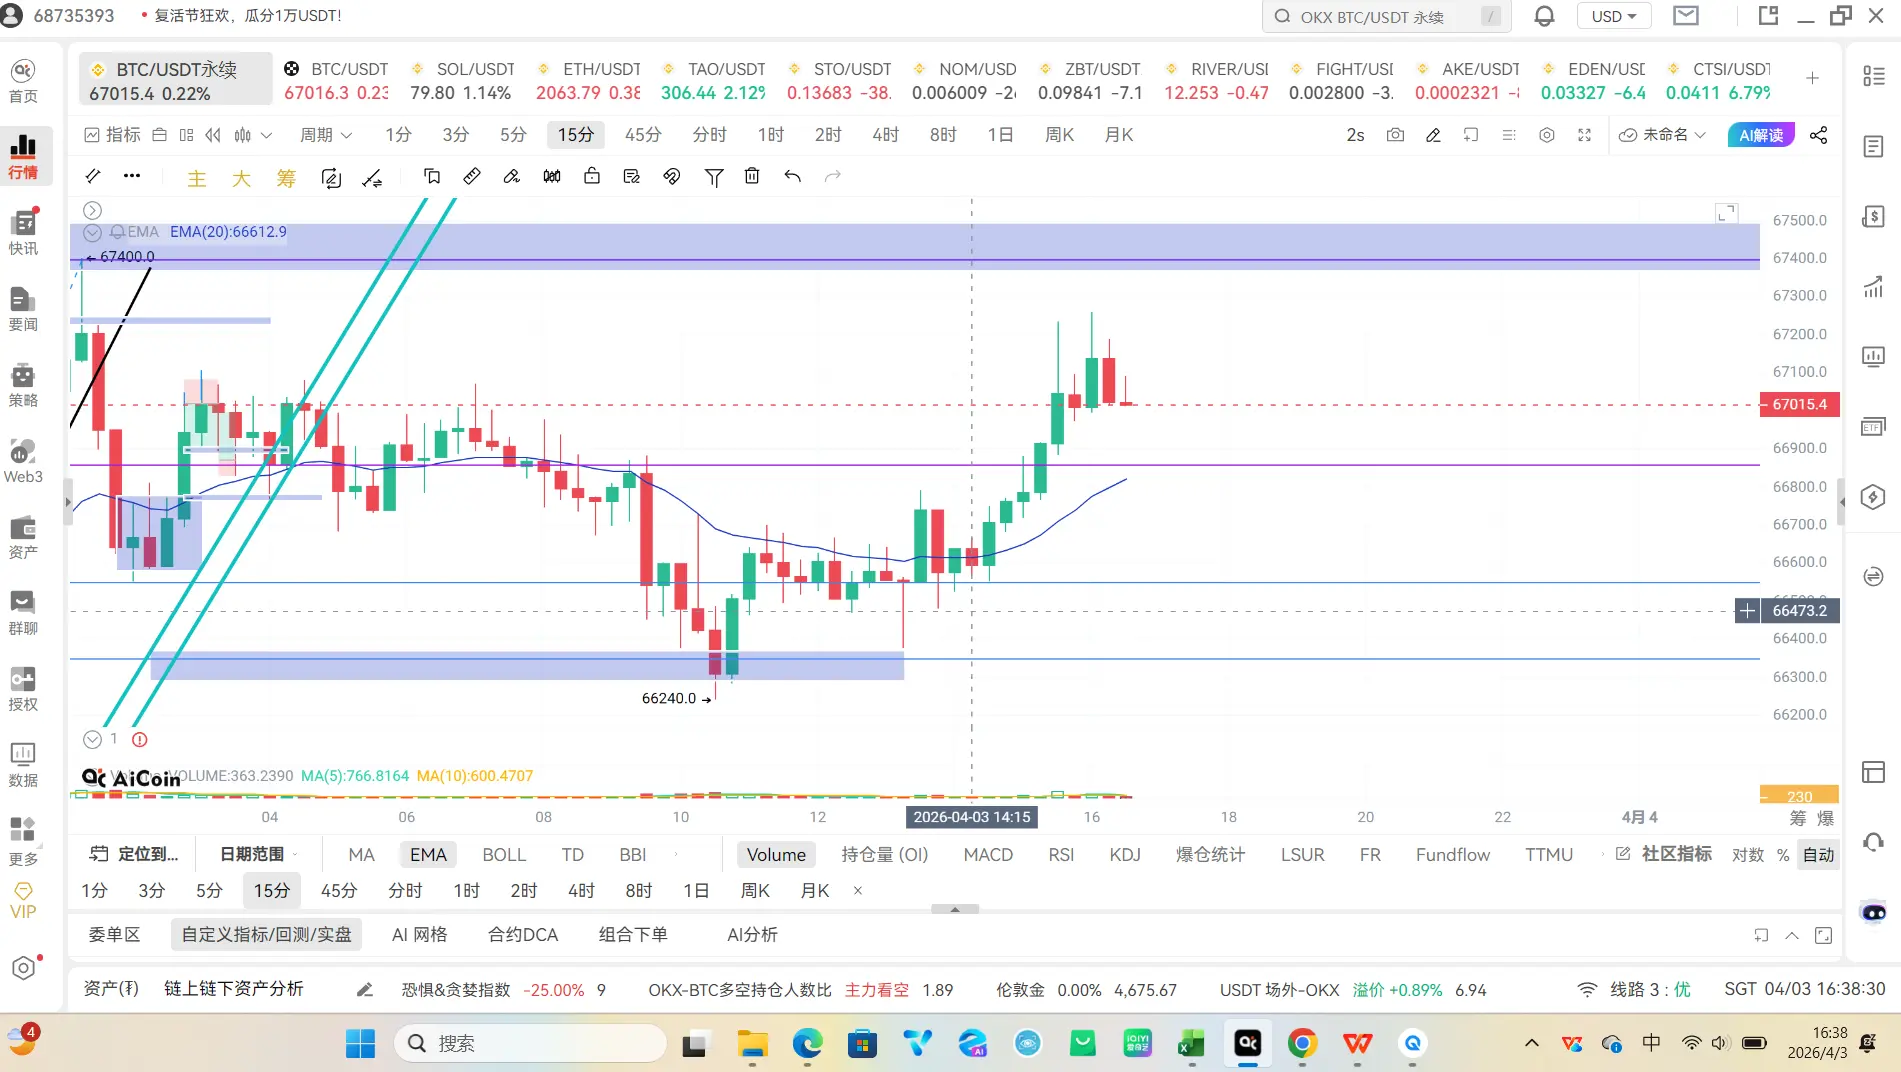Screen dimensions: 1901x1072
Task: Collapse the EMA indicator legend chevron
Action: [x=93, y=232]
